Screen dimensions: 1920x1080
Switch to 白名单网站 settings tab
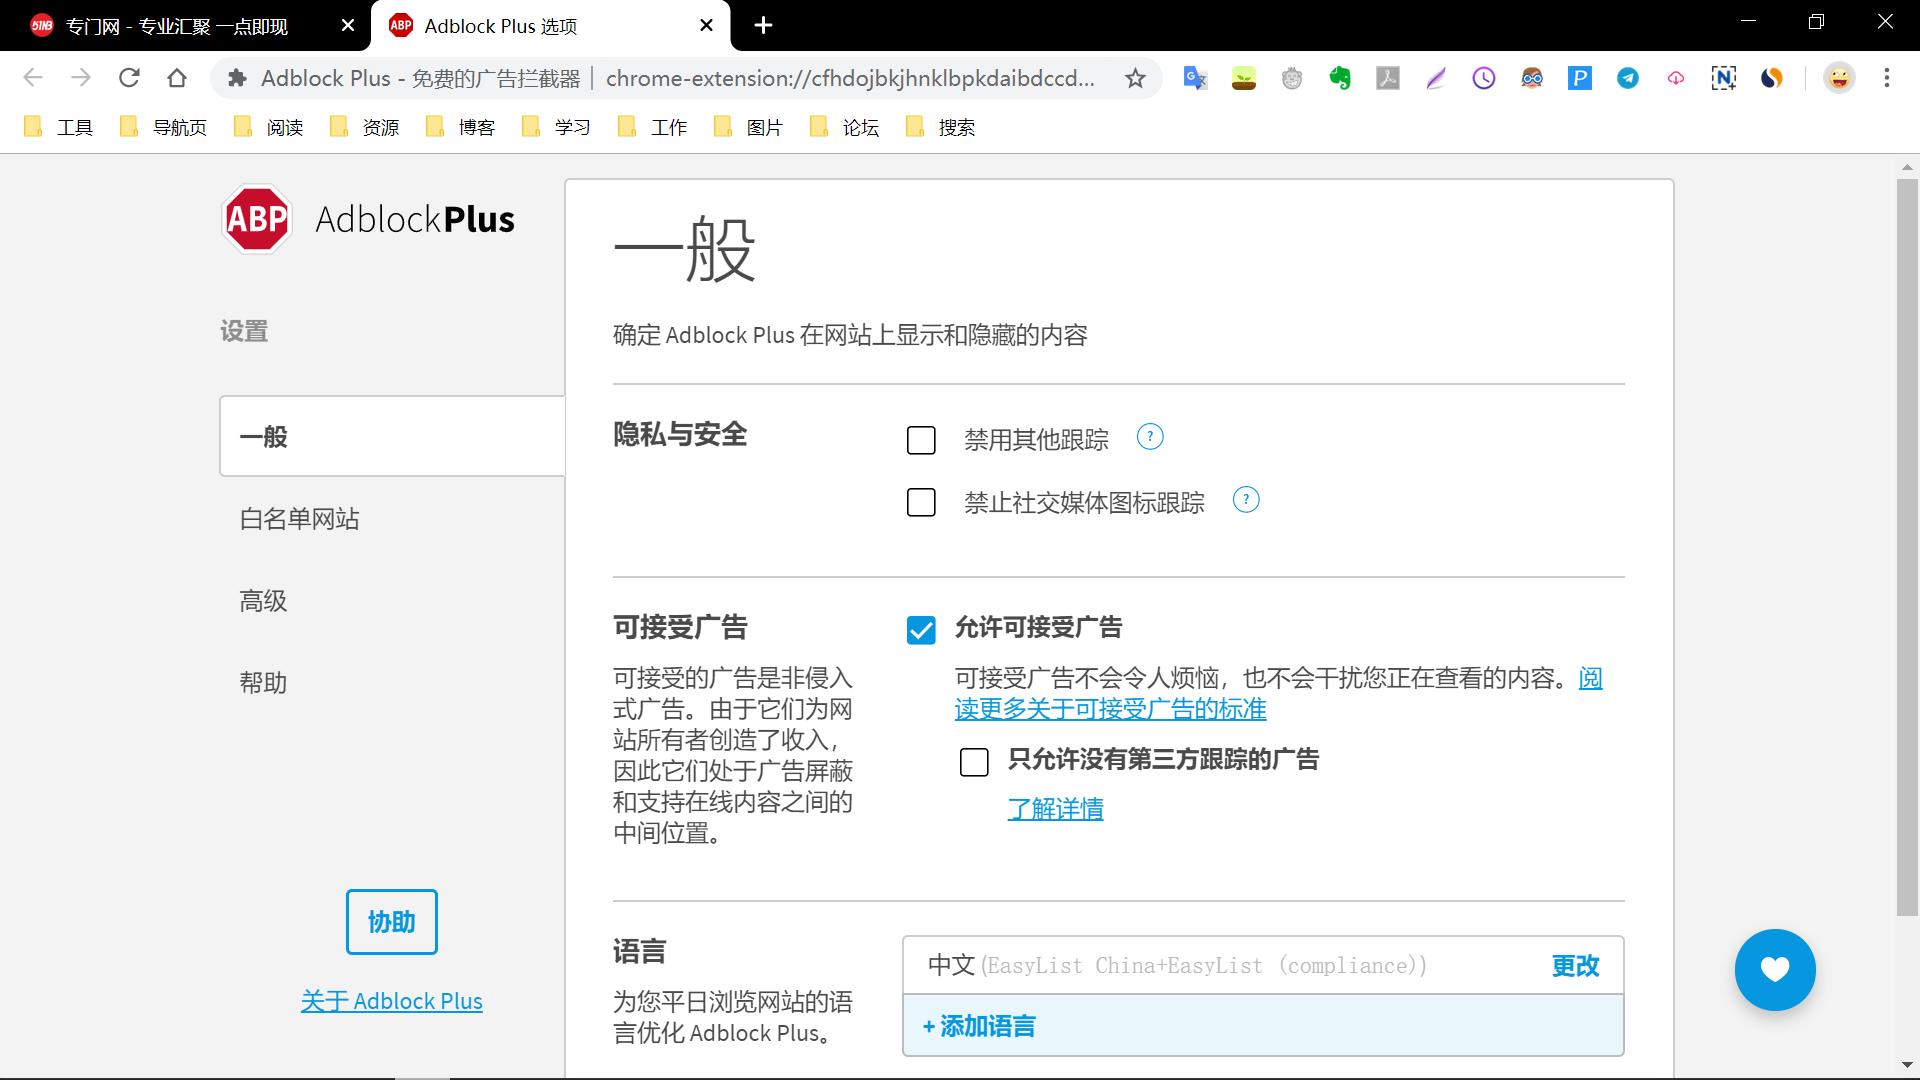299,519
